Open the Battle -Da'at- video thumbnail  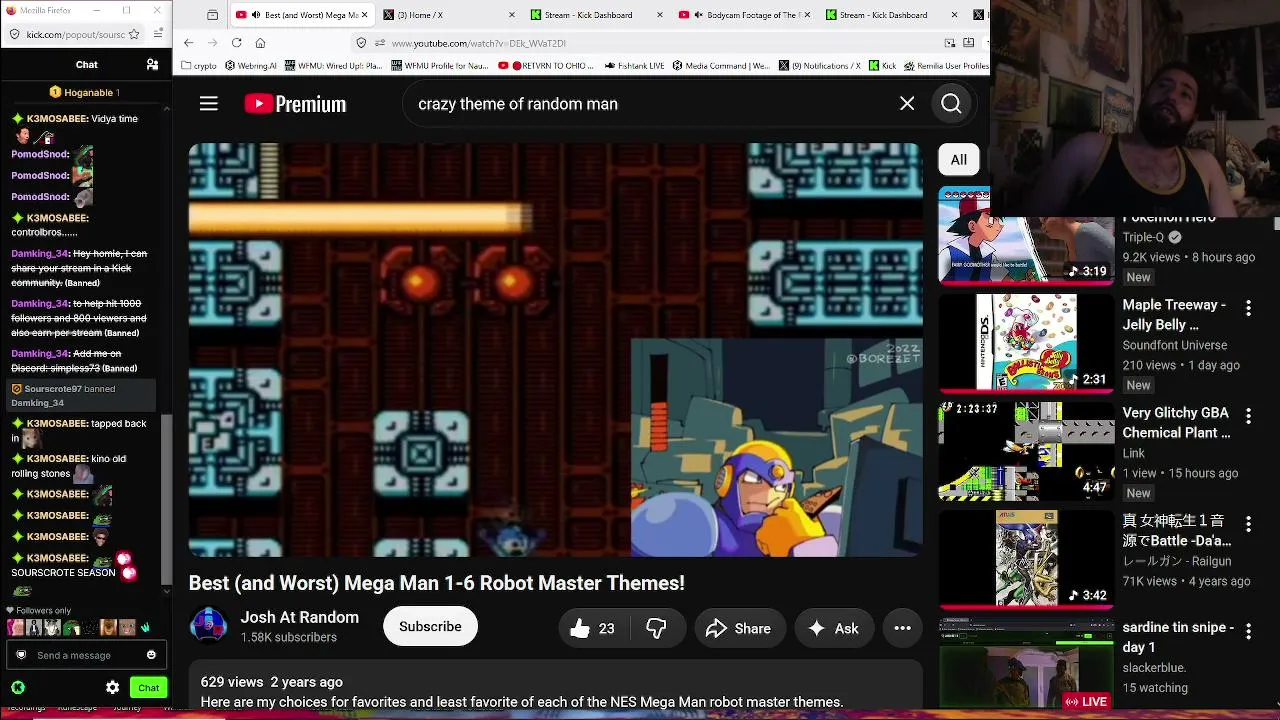[1026, 559]
